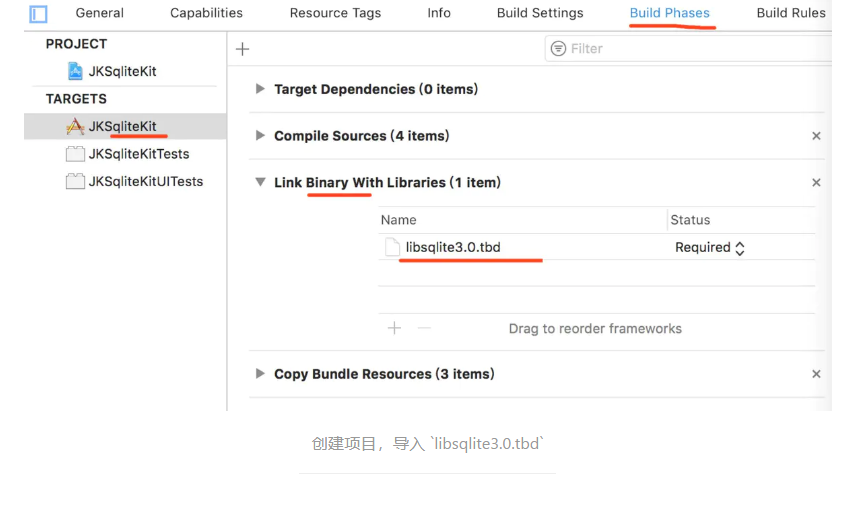The width and height of the screenshot is (865, 510).
Task: Expand Target Dependencies section
Action: pos(260,89)
